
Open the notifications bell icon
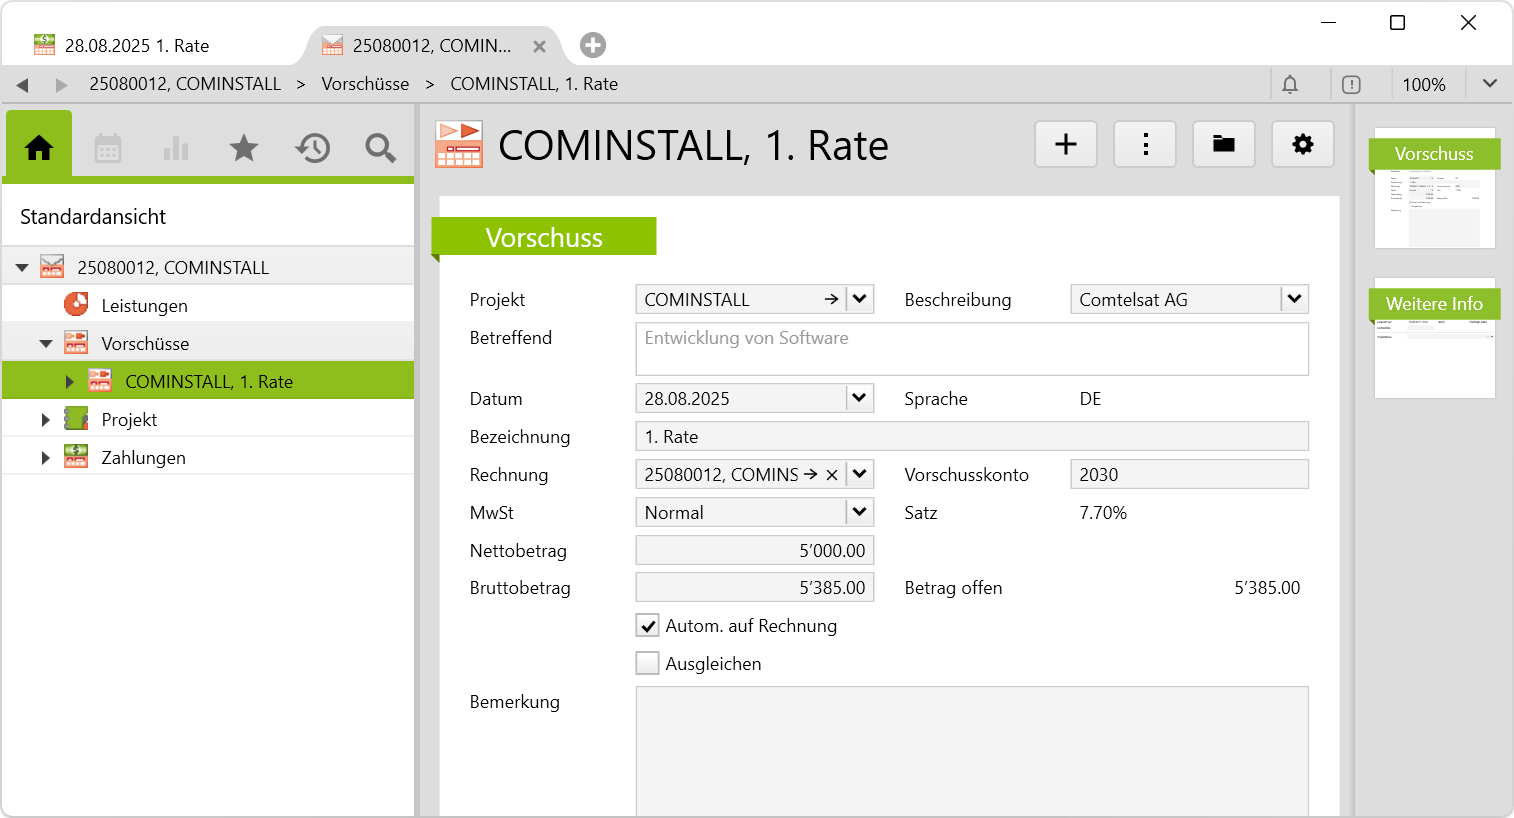point(1290,84)
